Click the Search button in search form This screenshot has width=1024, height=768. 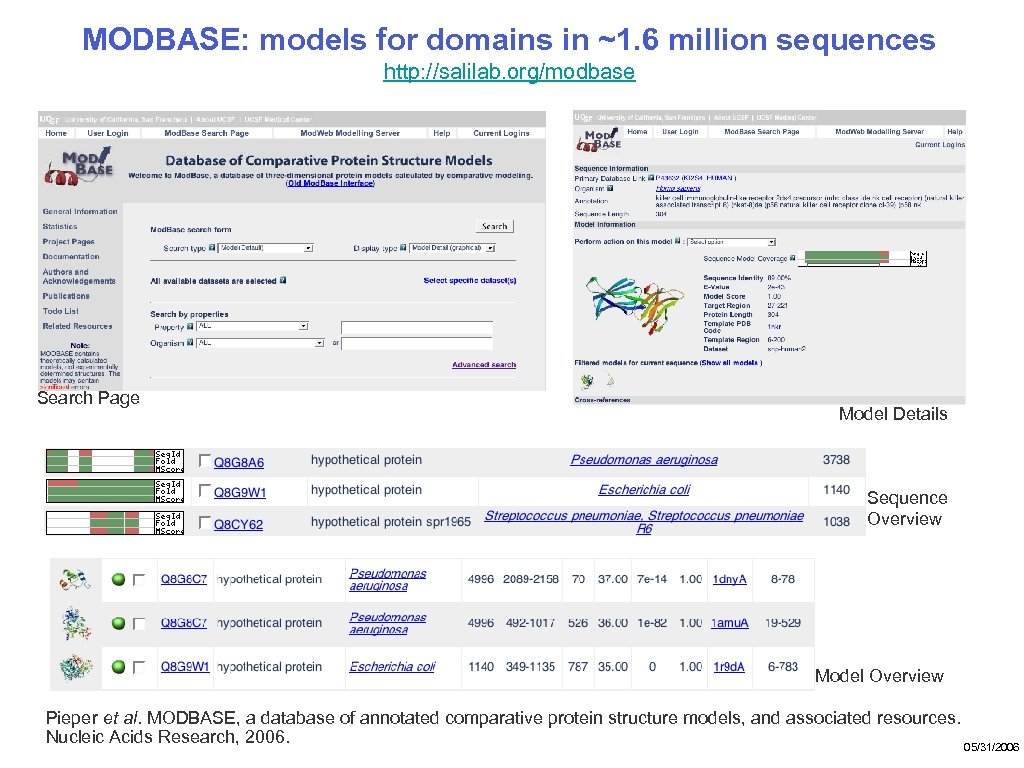click(x=494, y=226)
